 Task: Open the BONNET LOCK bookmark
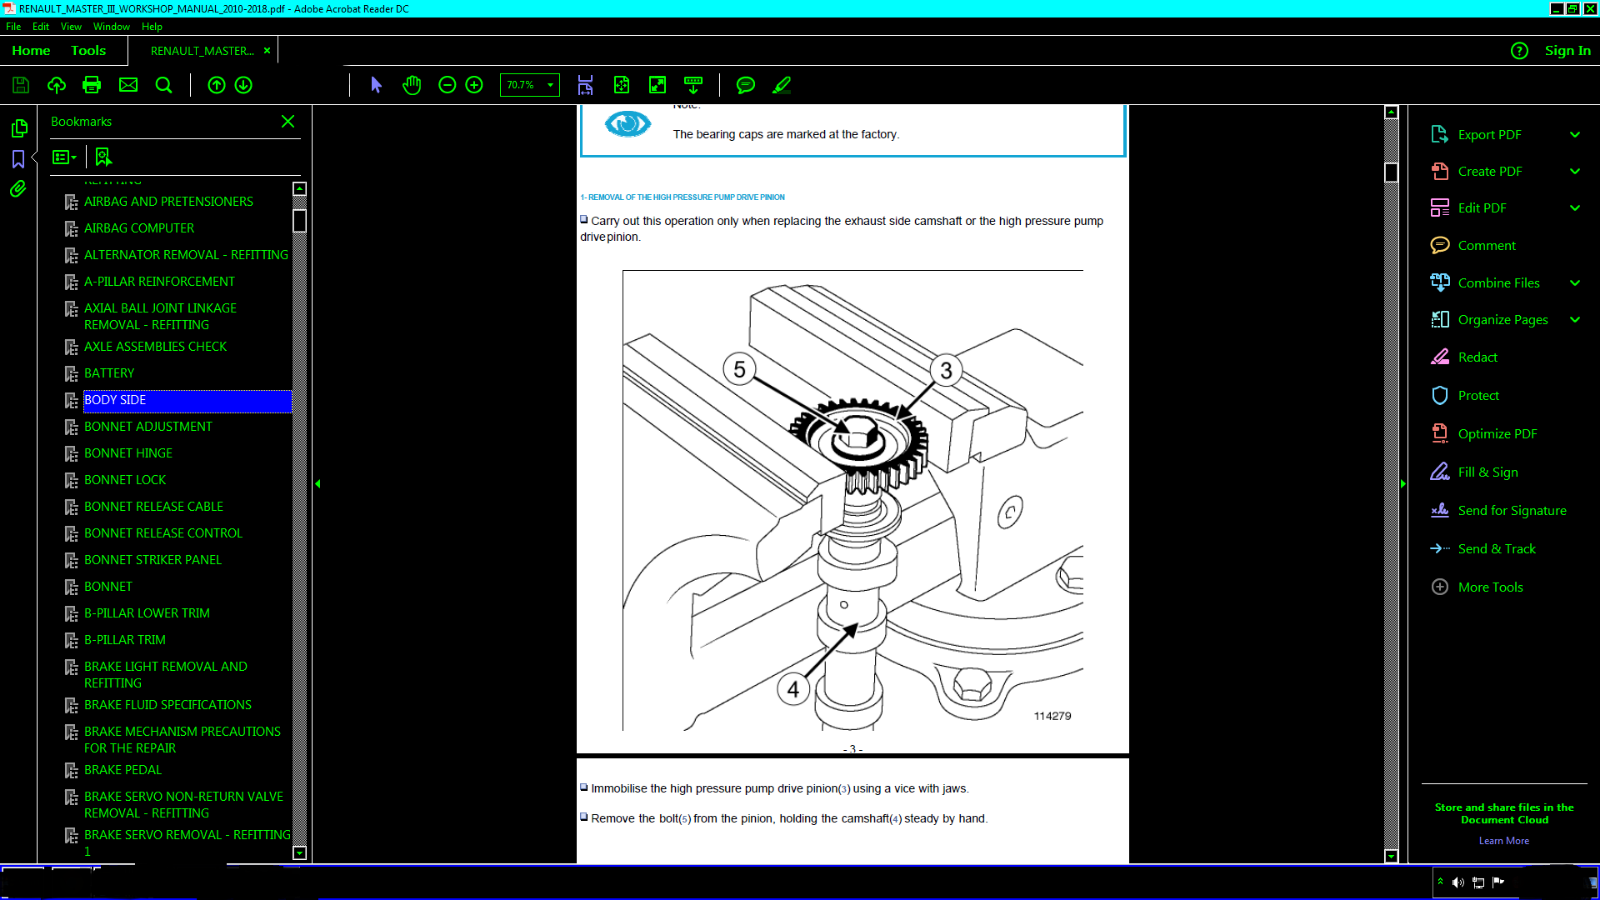pyautogui.click(x=125, y=480)
